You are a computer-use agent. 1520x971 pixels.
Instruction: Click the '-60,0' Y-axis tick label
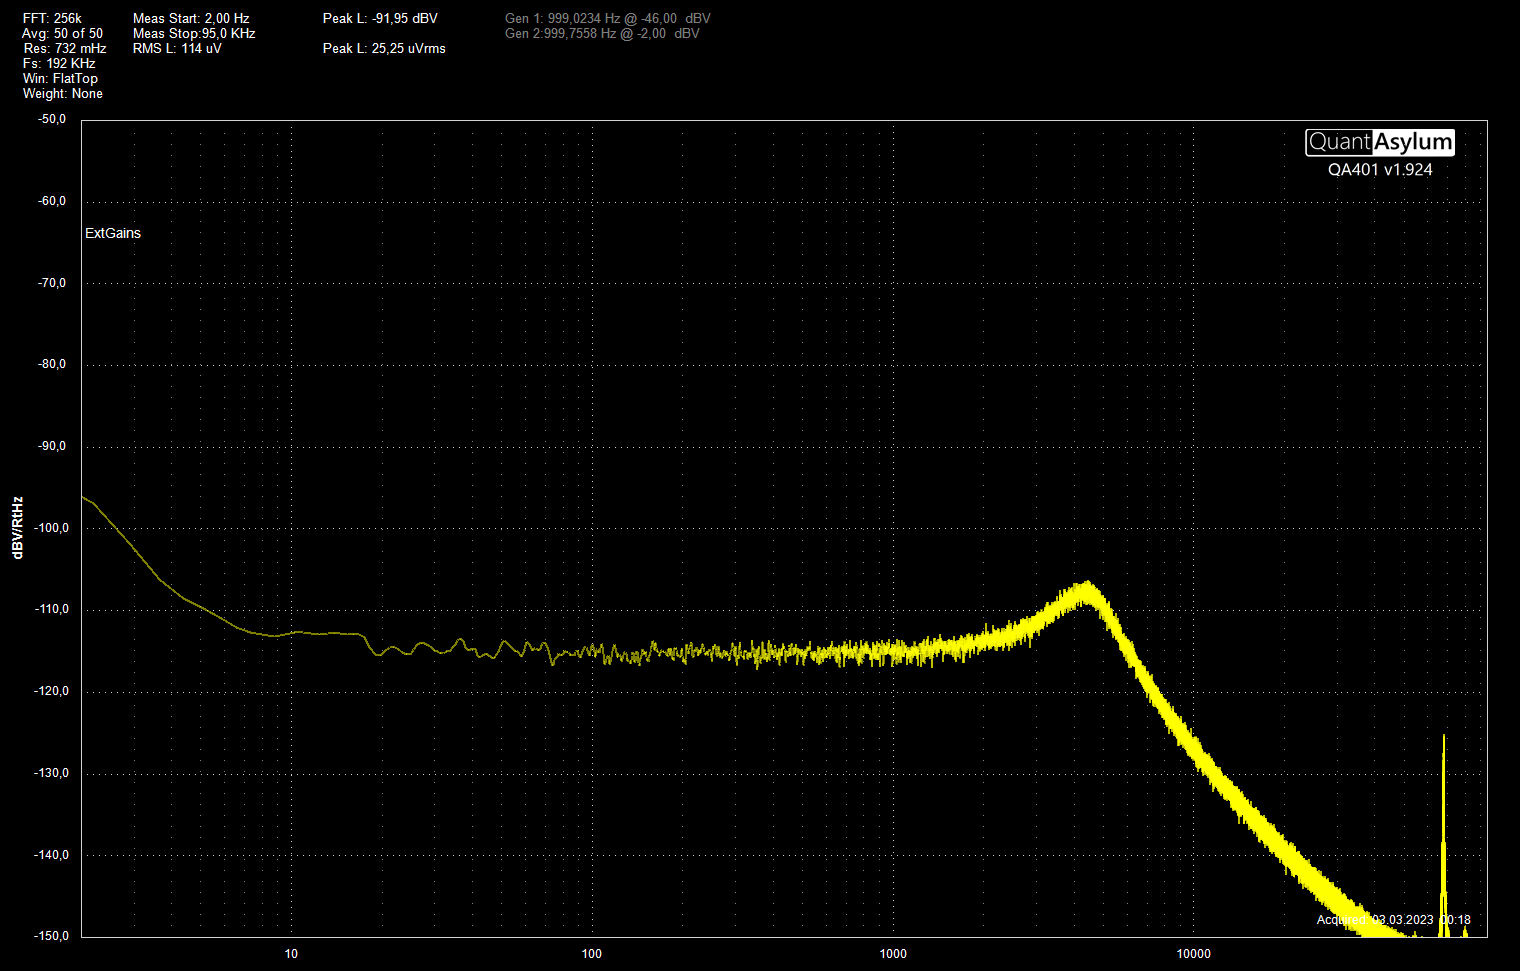point(52,201)
